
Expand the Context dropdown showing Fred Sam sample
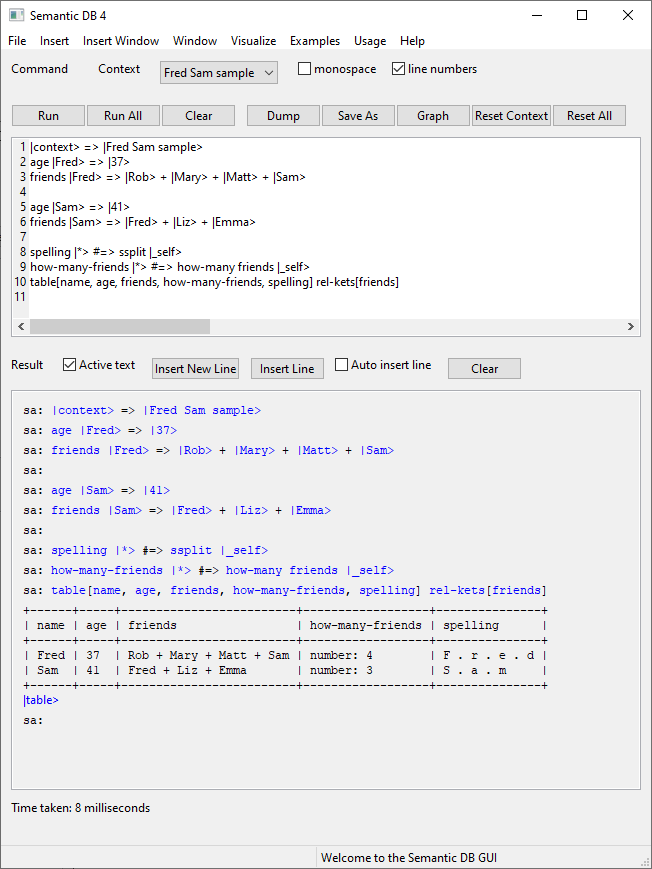219,73
